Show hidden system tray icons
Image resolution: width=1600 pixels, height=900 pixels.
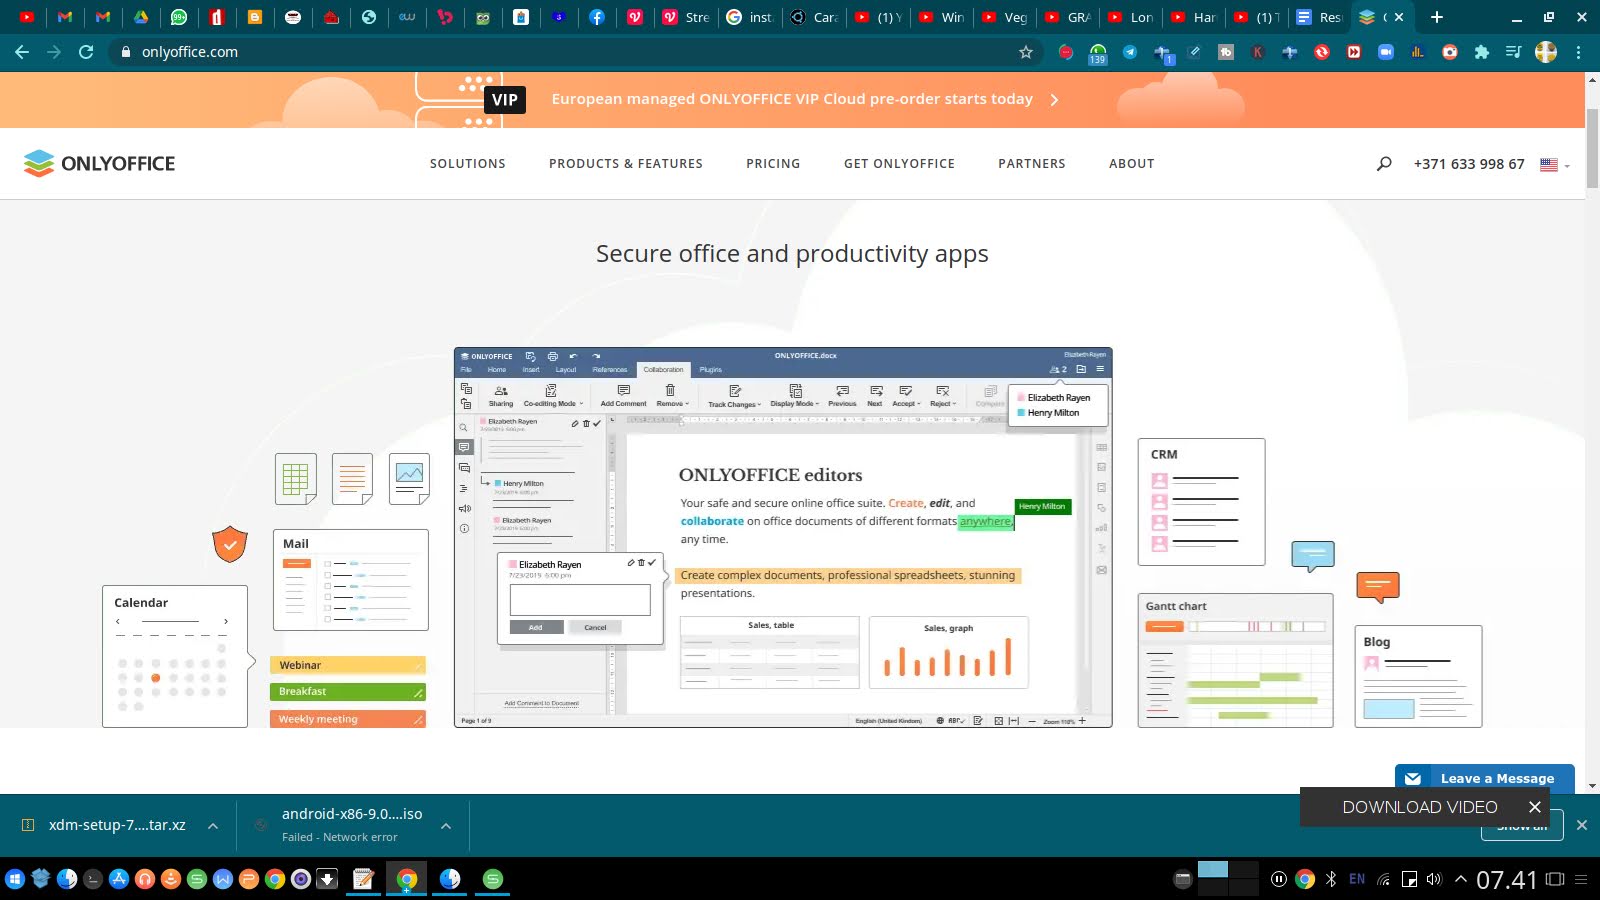coord(1461,879)
